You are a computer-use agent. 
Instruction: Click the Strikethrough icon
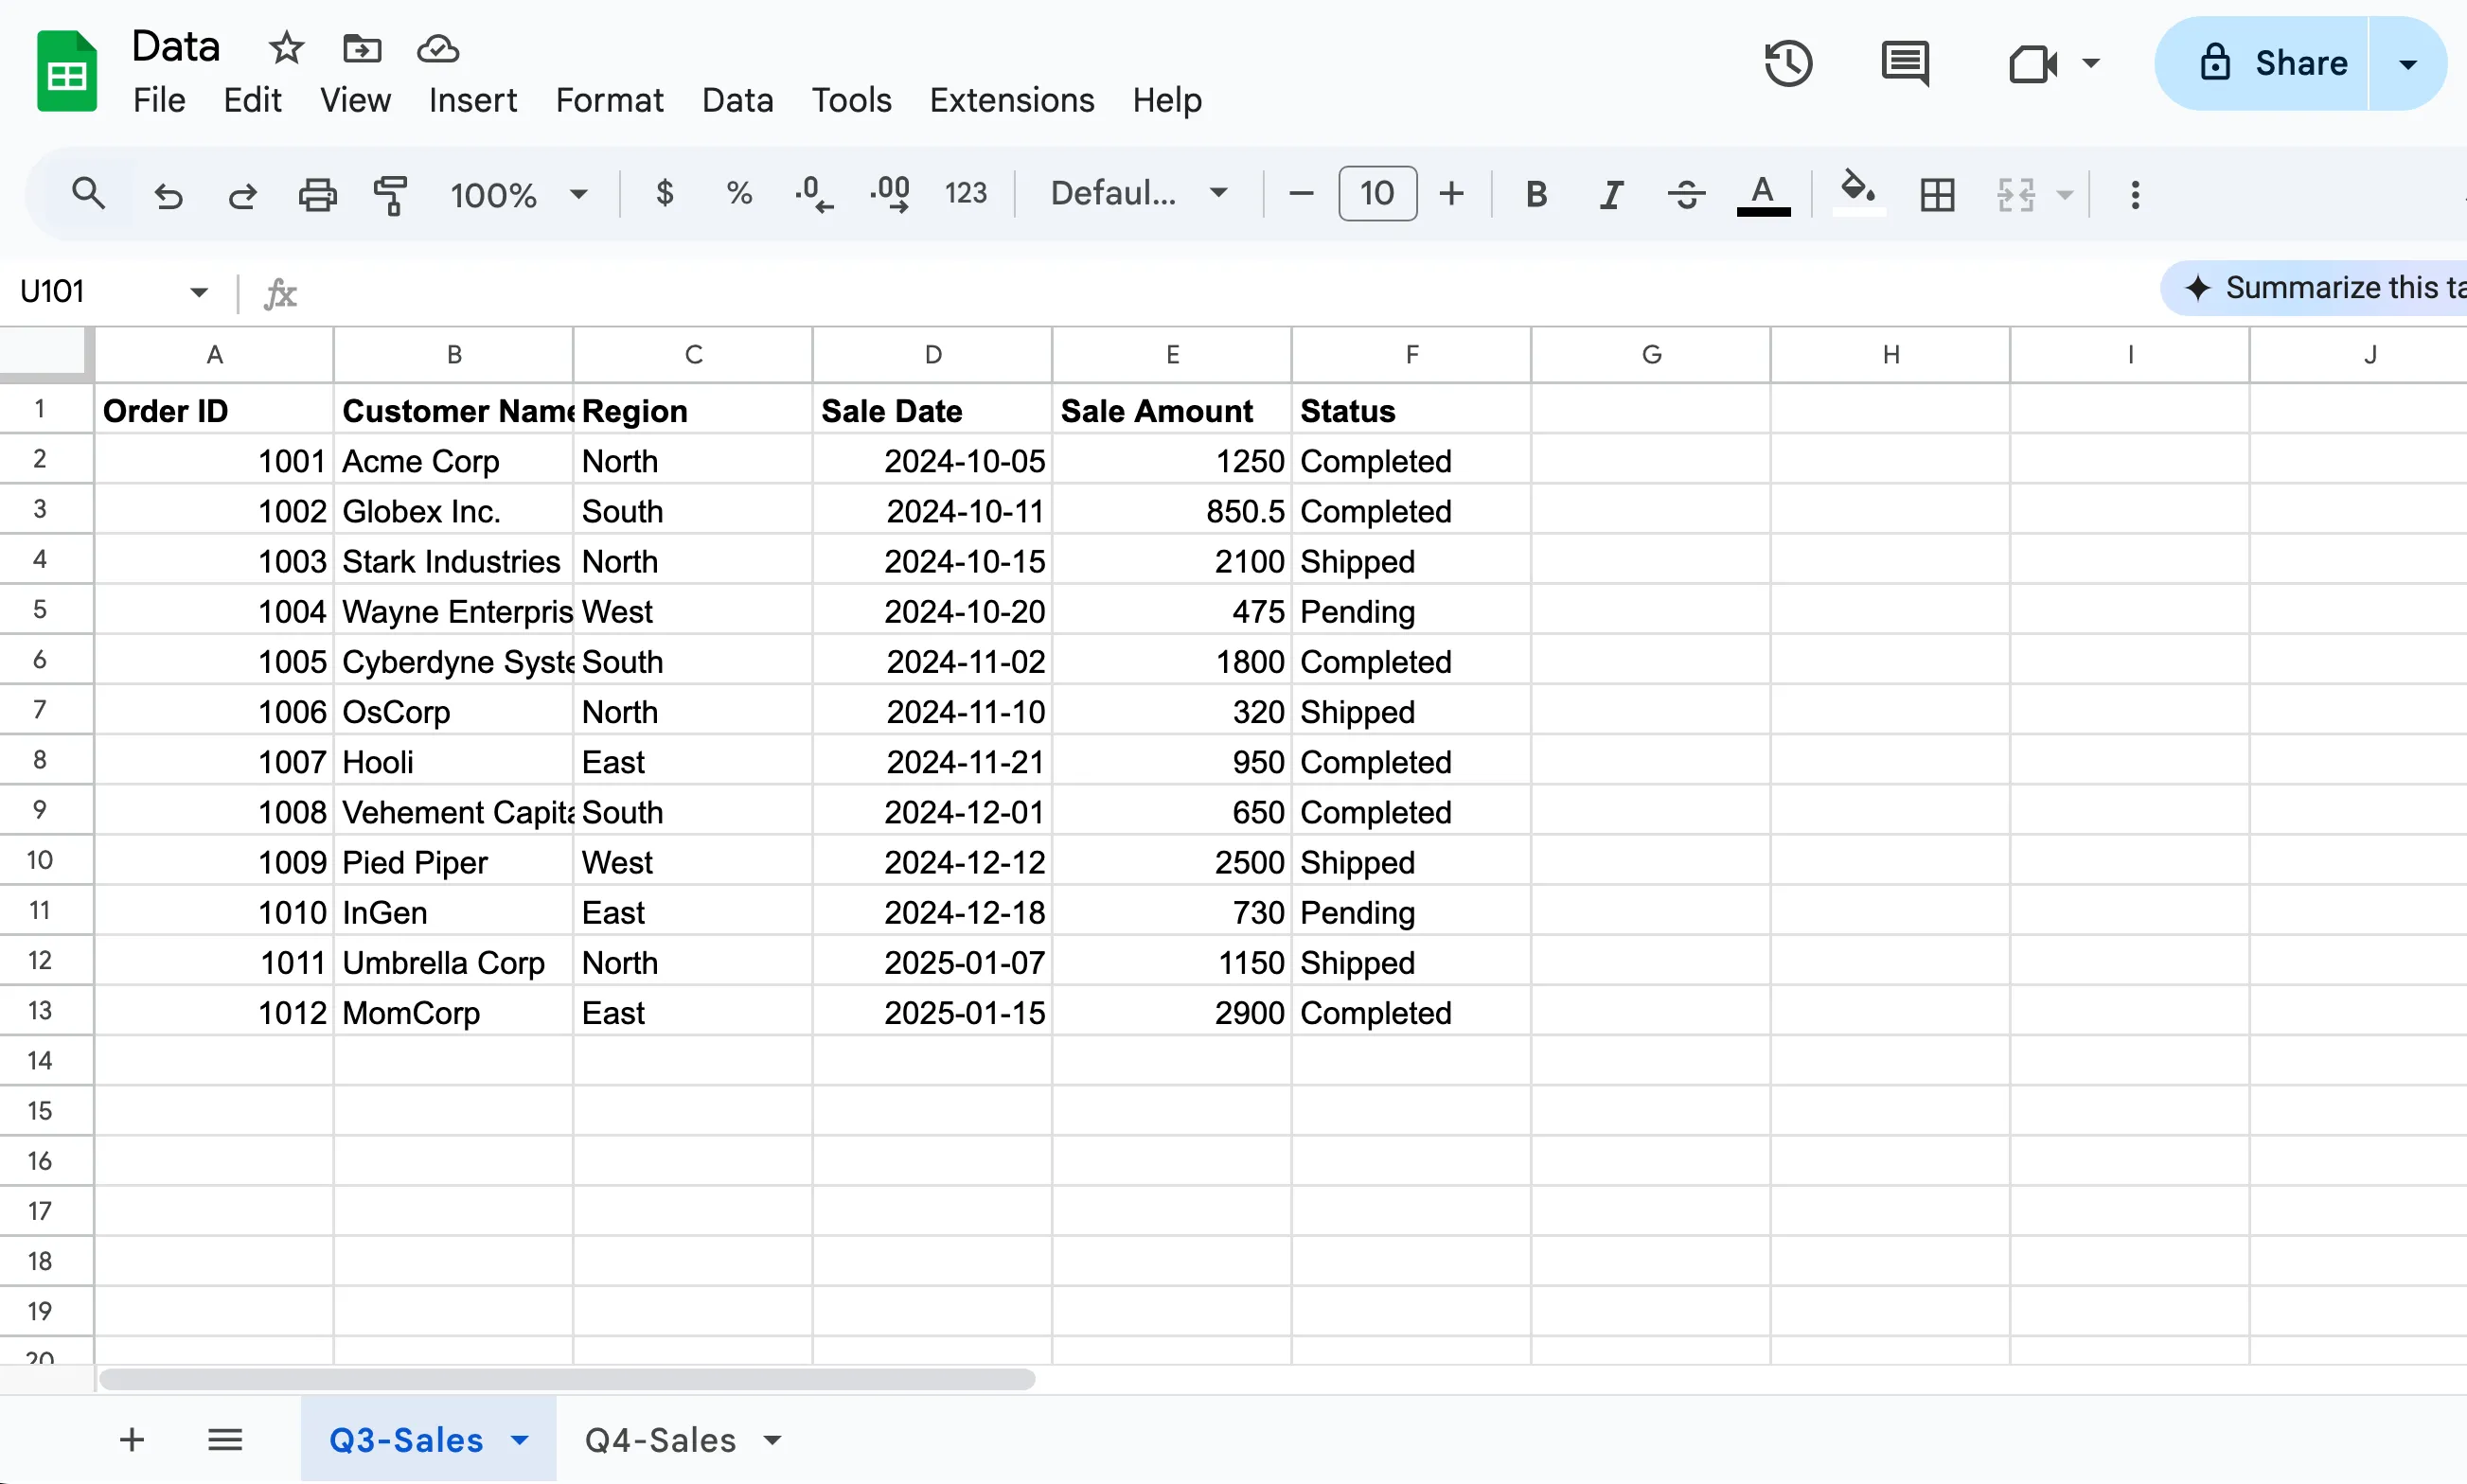pos(1685,194)
